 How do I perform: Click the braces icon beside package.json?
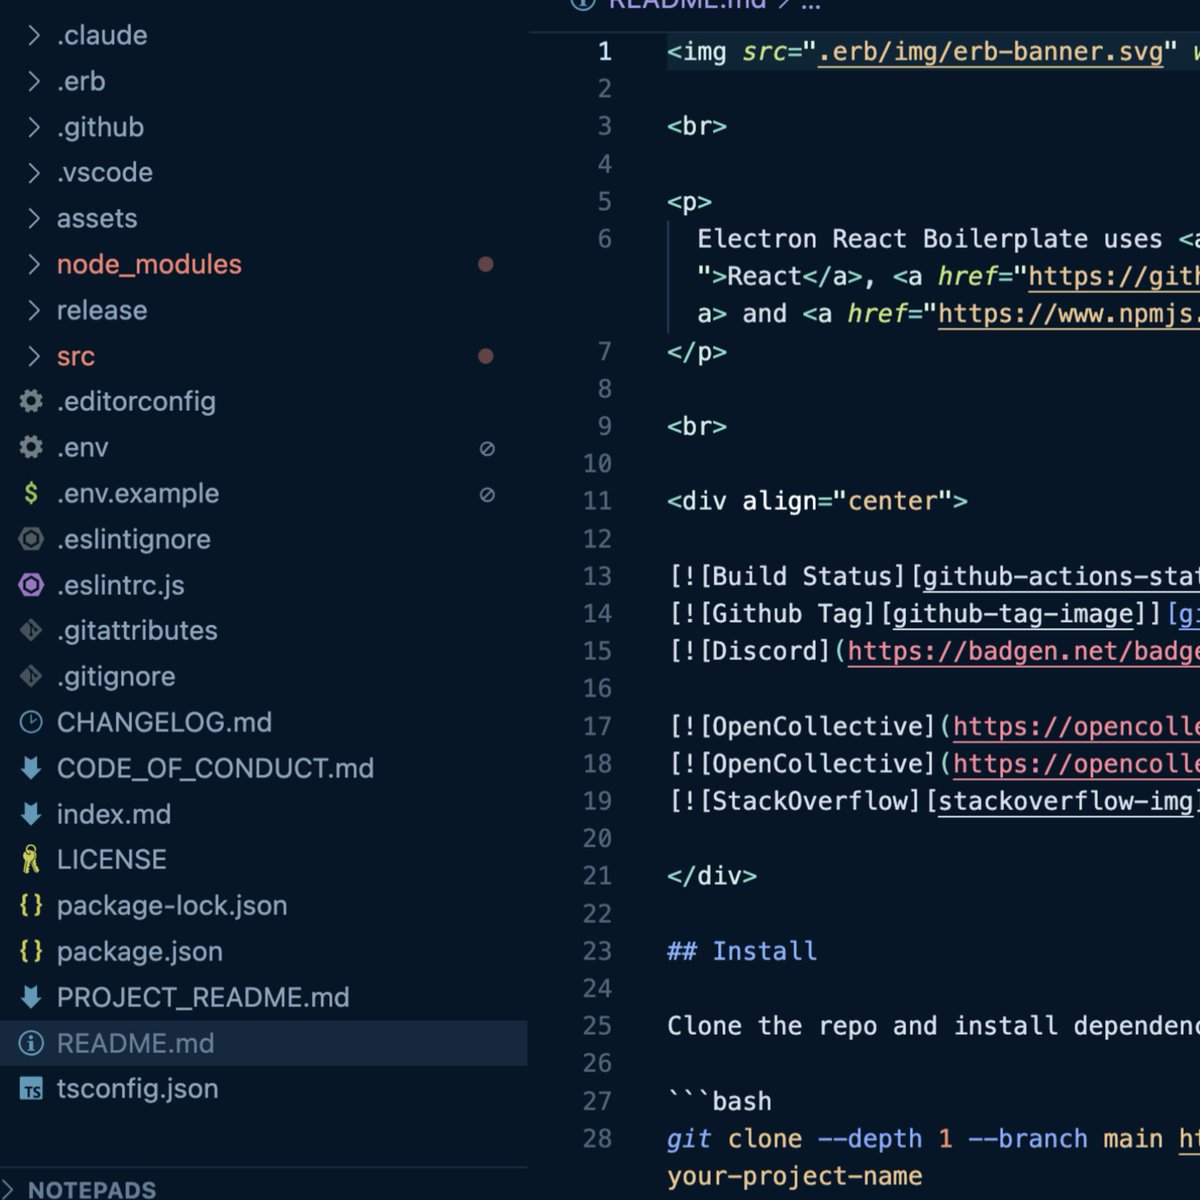coord(32,952)
